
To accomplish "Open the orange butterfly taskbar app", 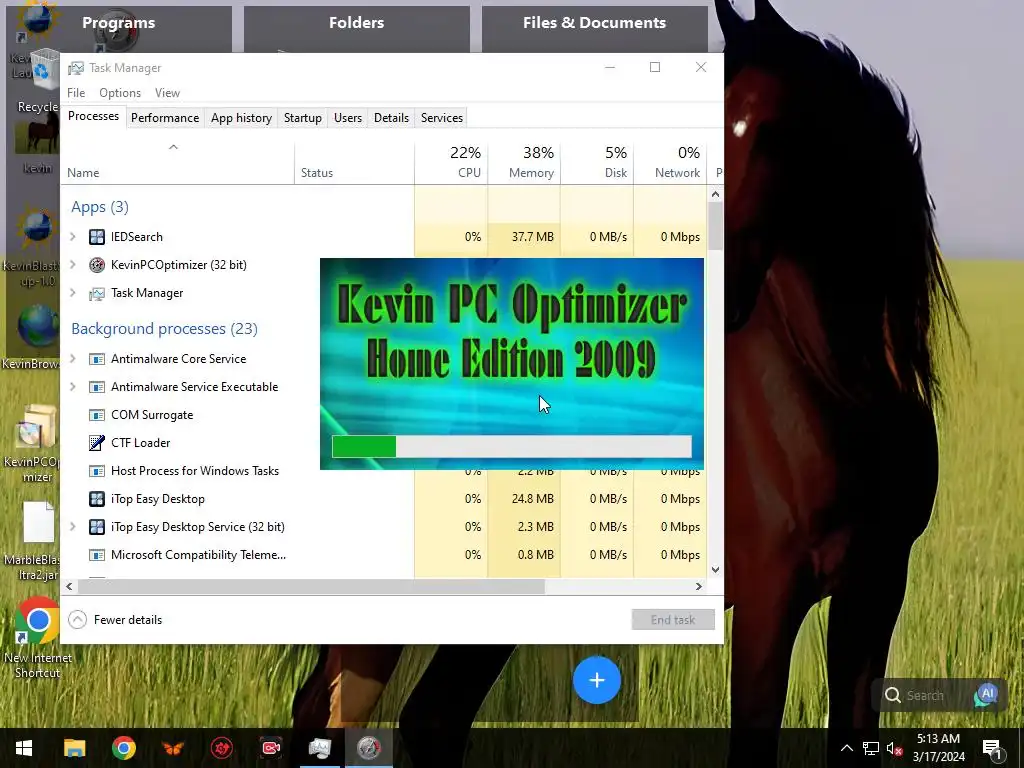I will pyautogui.click(x=172, y=748).
